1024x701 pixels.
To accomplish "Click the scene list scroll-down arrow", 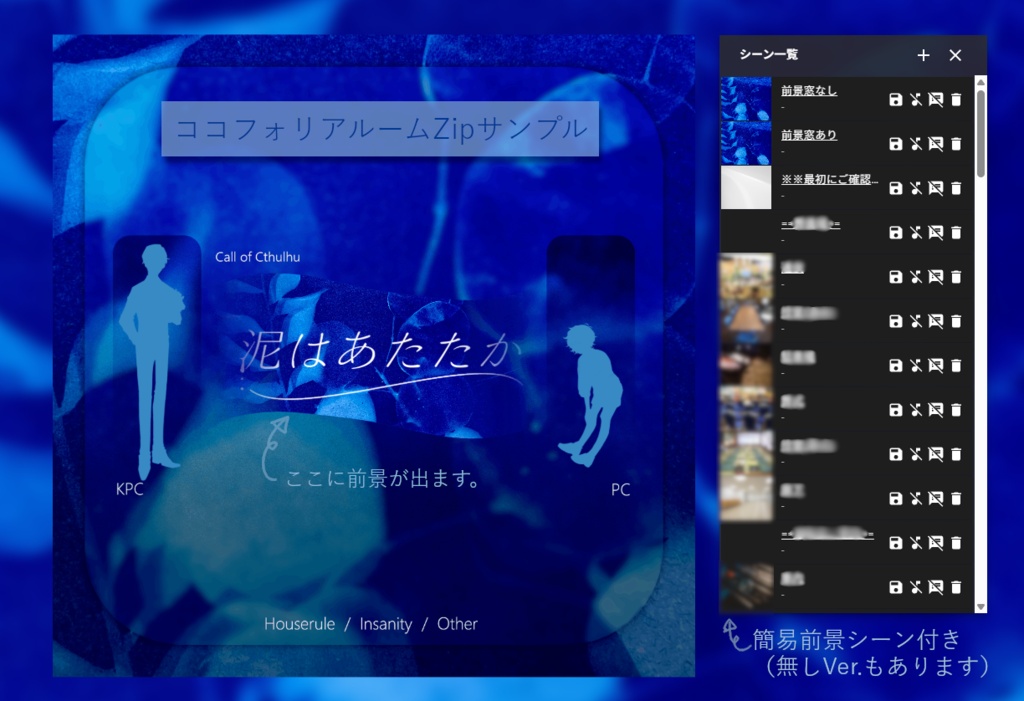I will (980, 607).
